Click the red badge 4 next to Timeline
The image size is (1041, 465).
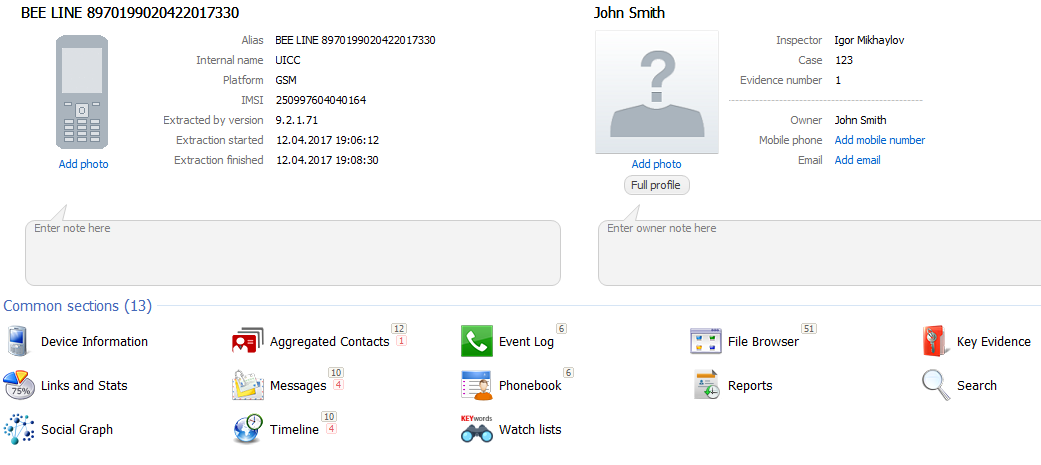point(331,428)
